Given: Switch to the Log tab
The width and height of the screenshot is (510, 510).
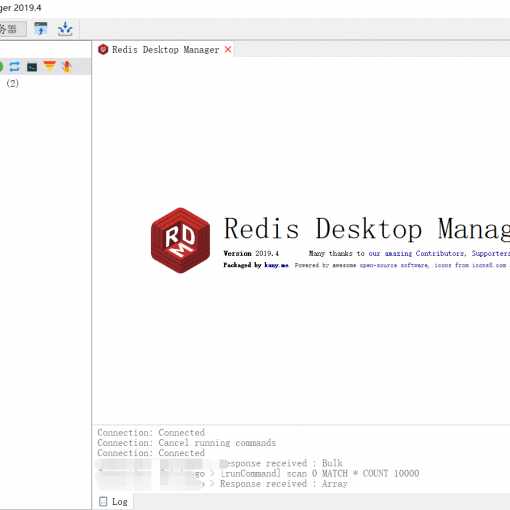Looking at the screenshot, I should 113,501.
